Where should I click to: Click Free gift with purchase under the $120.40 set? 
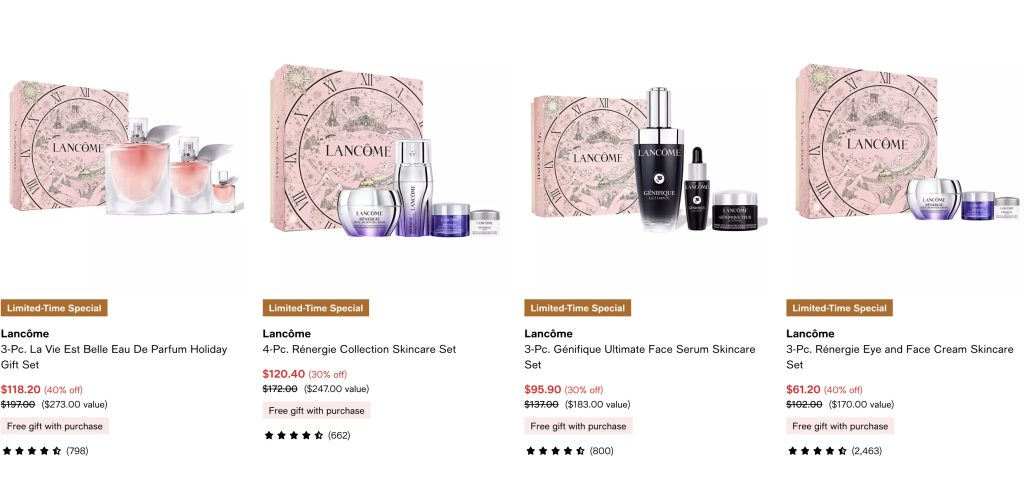click(x=317, y=410)
